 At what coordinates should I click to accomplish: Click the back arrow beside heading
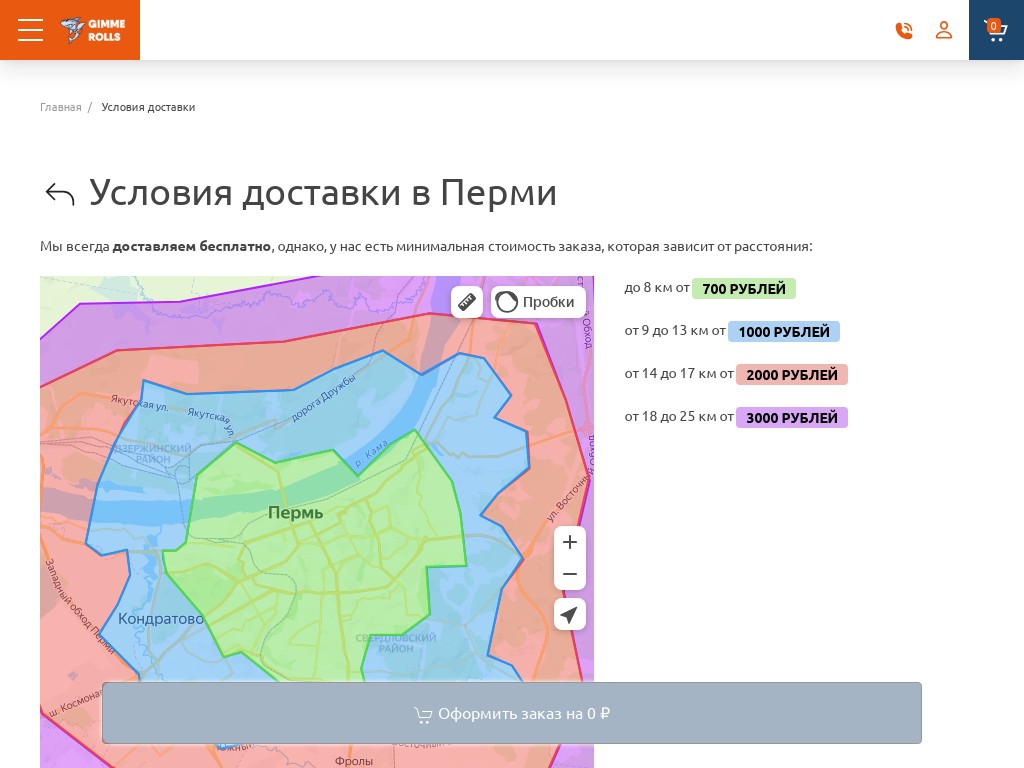(x=60, y=194)
